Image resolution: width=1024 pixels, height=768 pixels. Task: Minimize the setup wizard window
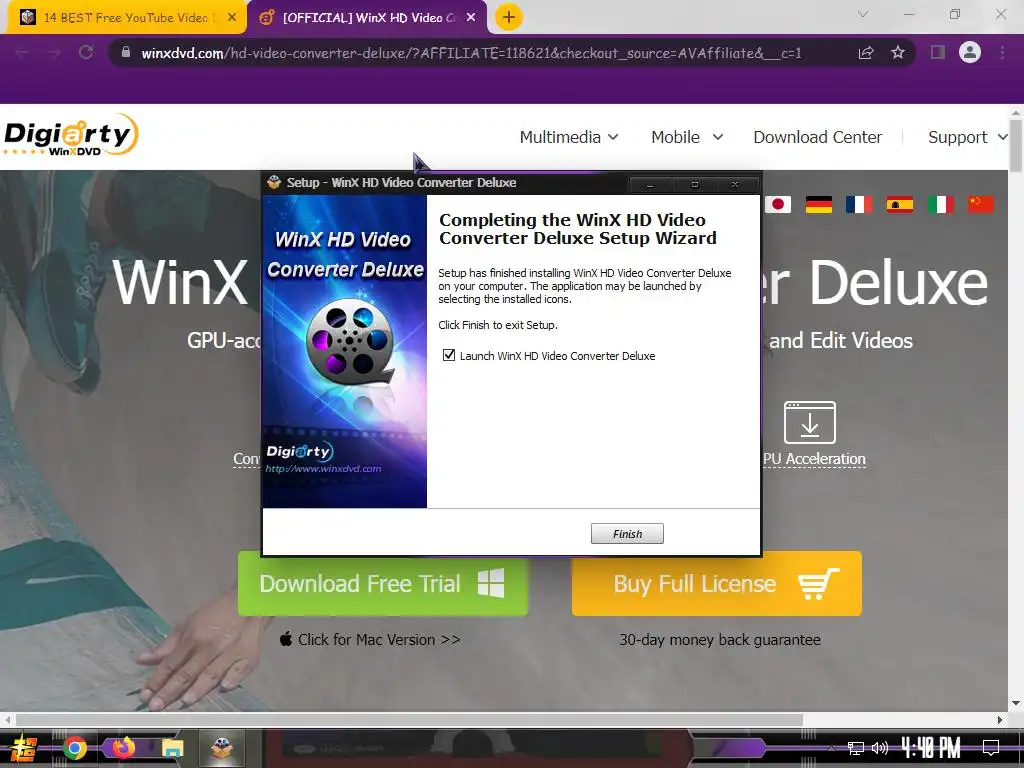[x=649, y=185]
